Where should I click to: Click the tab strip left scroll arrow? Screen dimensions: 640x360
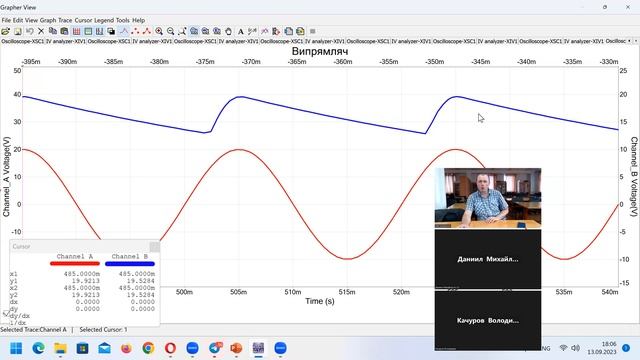click(x=629, y=41)
